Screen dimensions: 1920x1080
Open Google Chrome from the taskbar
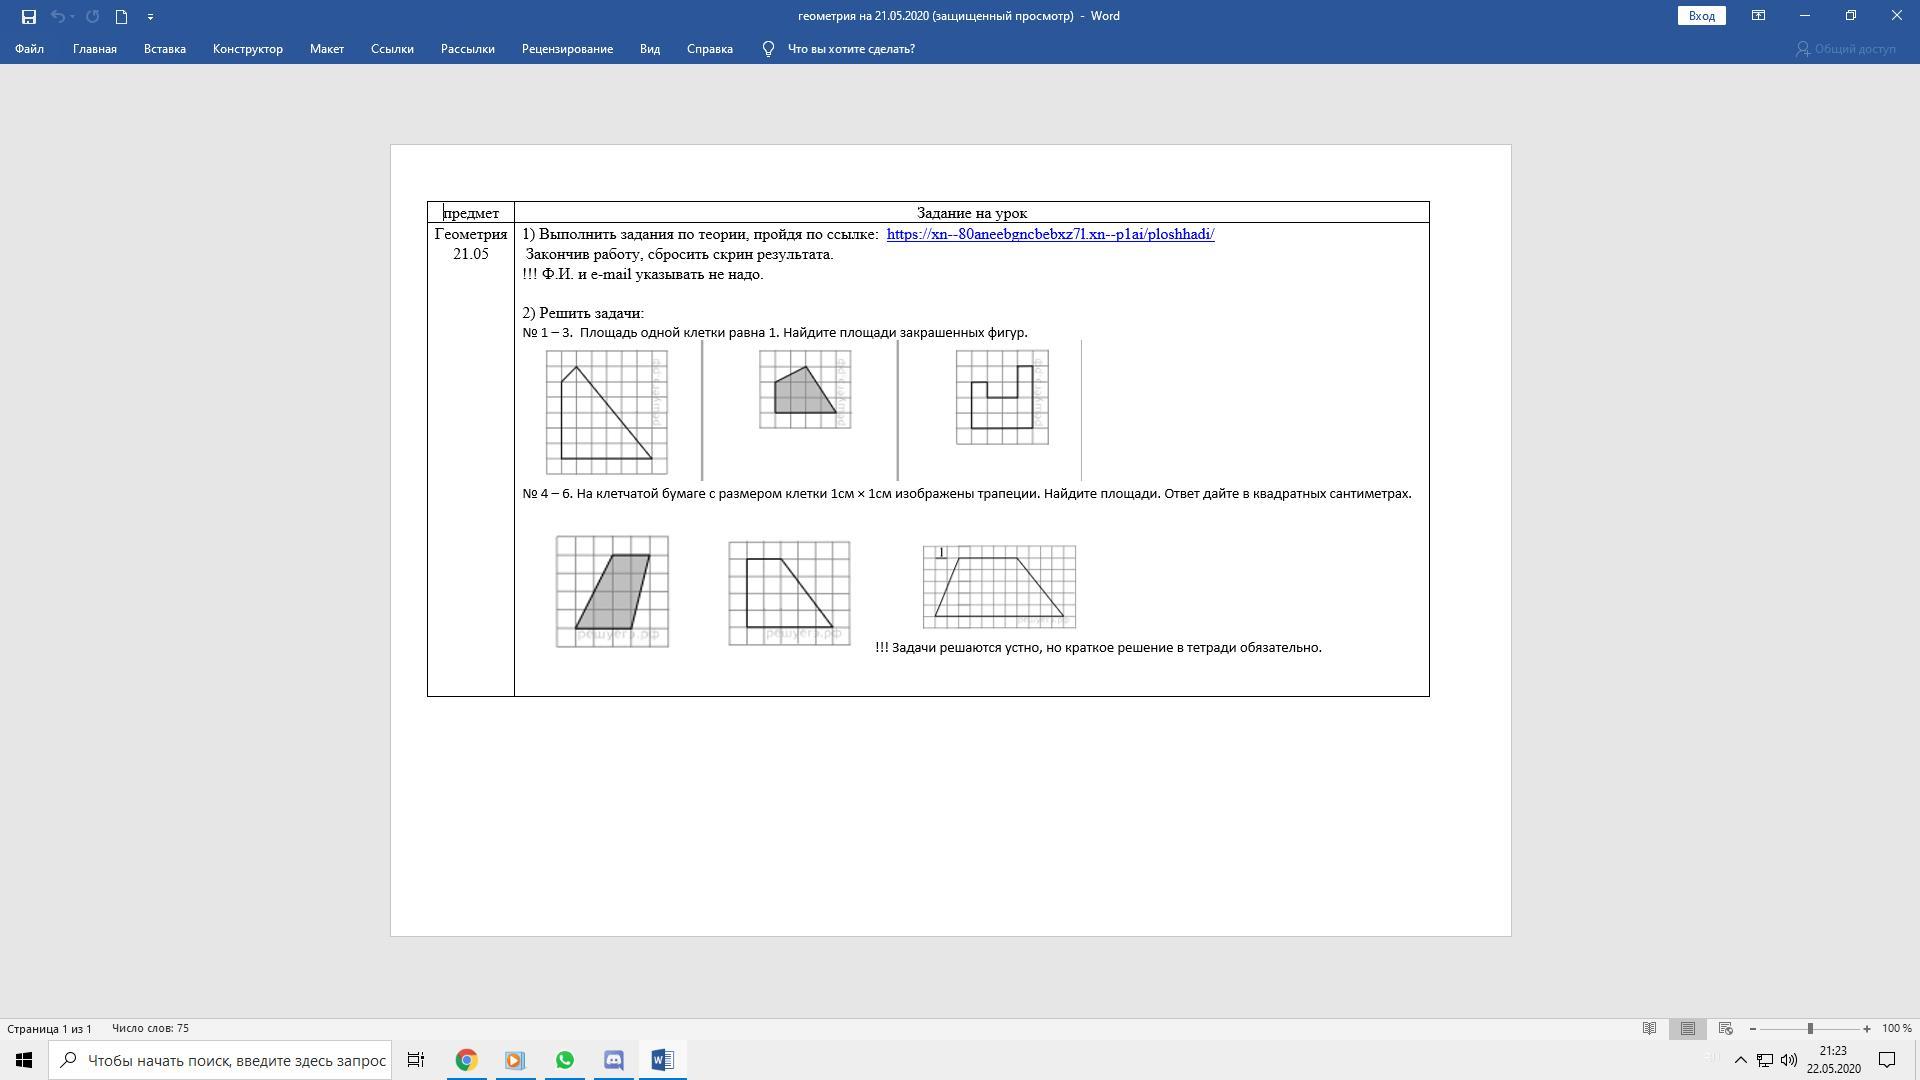466,1060
